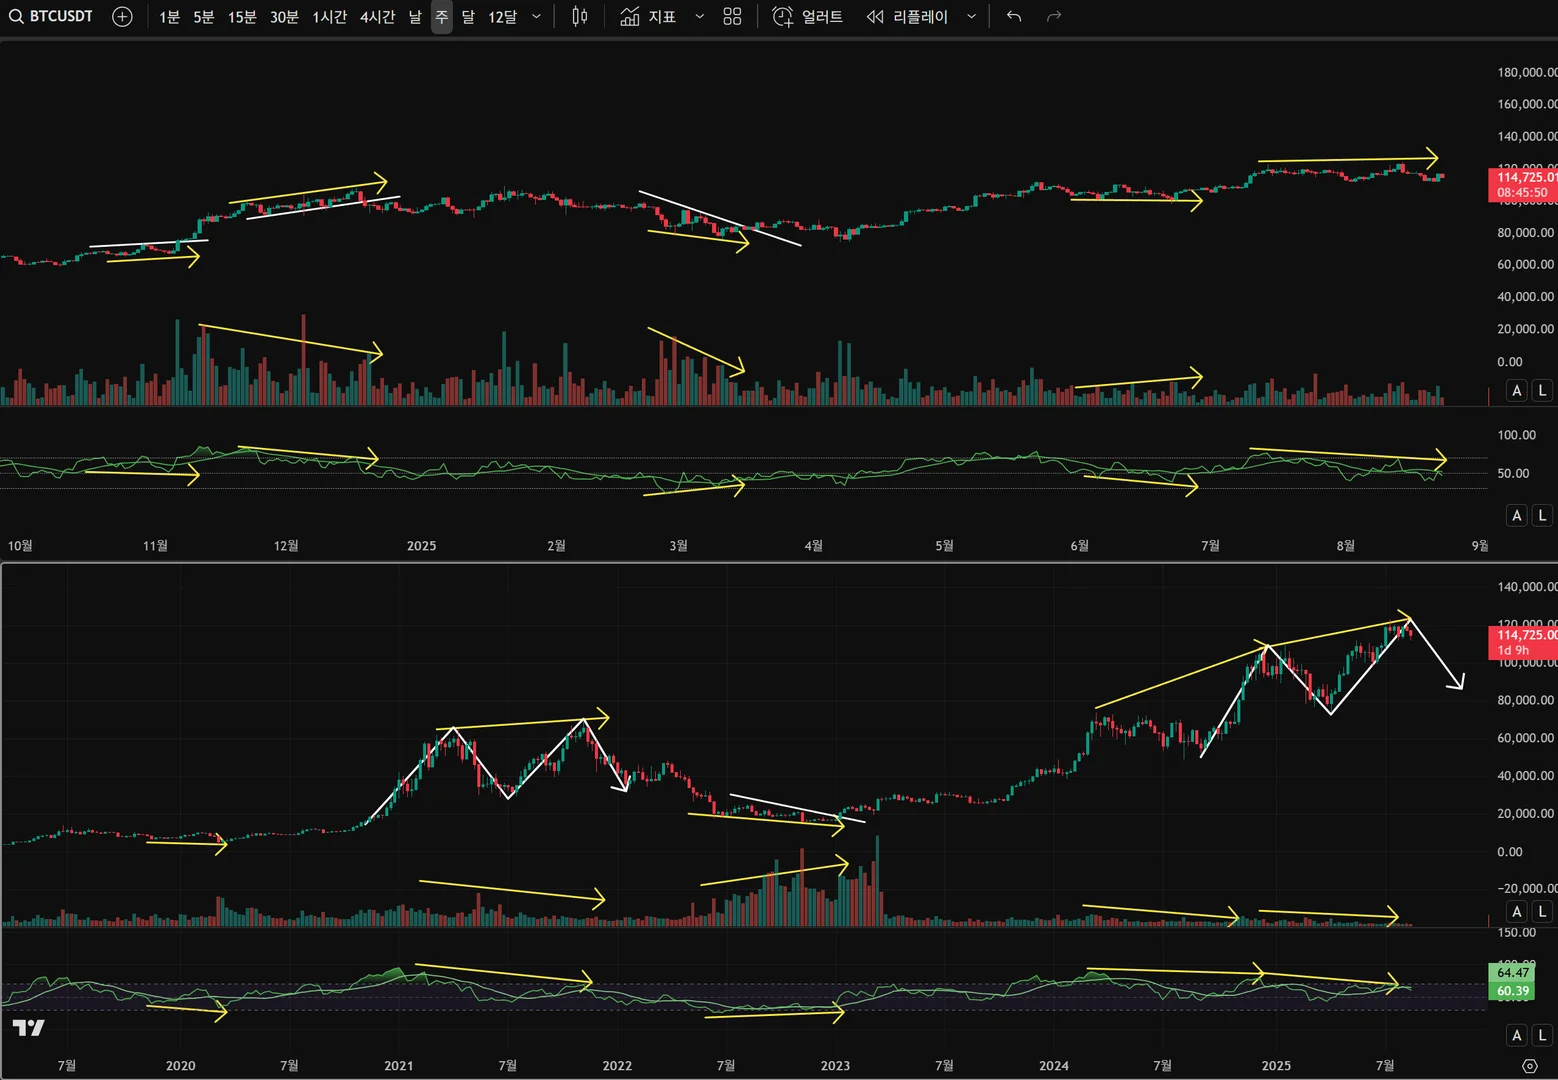Click the 3월 time axis label

tap(678, 546)
